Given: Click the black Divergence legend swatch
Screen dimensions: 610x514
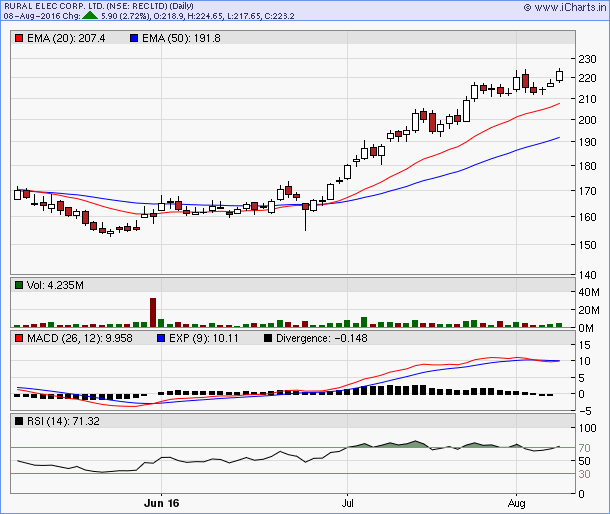Looking at the screenshot, I should coord(268,338).
